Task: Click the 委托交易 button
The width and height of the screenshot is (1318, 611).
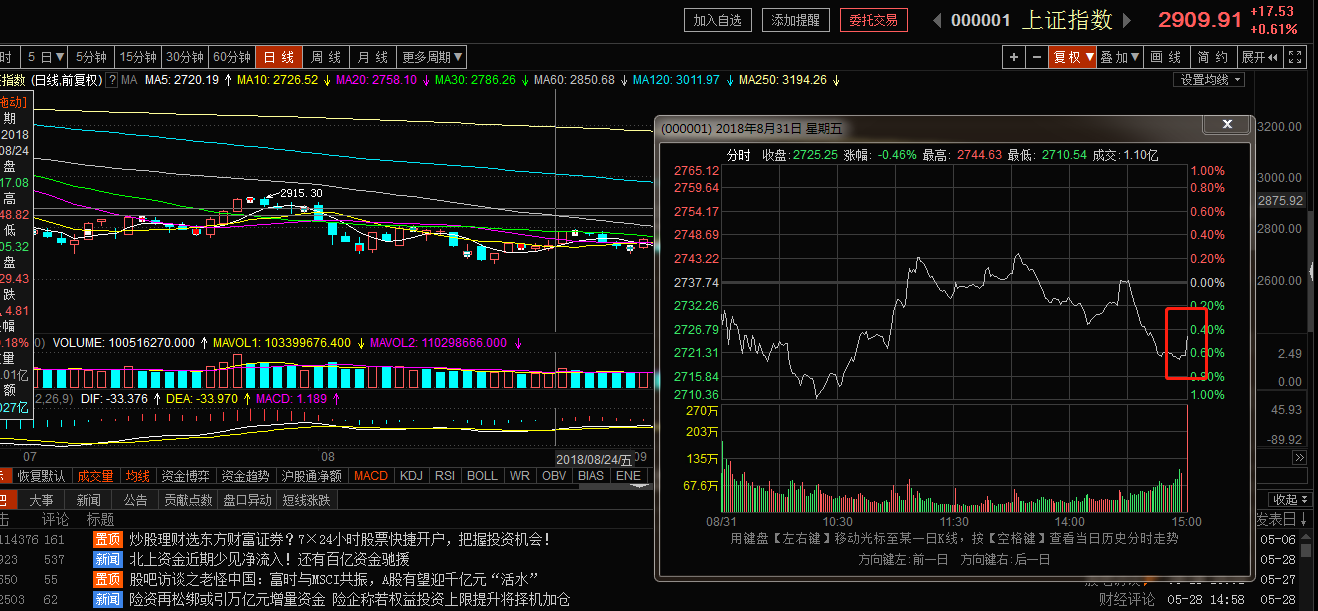Action: click(873, 20)
